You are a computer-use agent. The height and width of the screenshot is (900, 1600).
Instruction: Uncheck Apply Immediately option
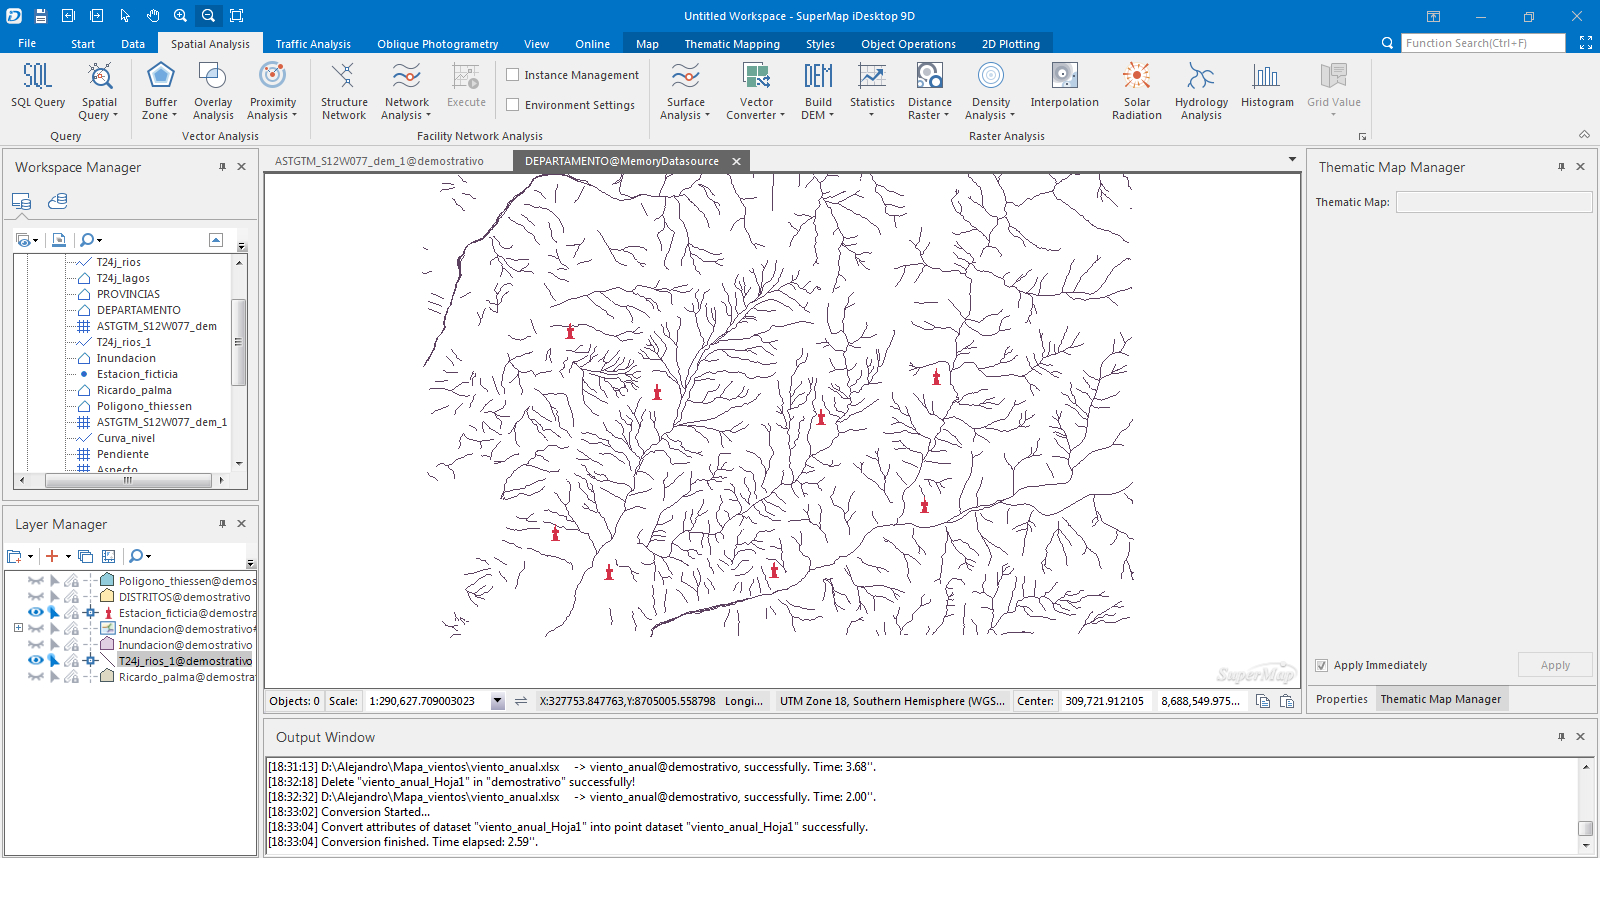[x=1322, y=666]
